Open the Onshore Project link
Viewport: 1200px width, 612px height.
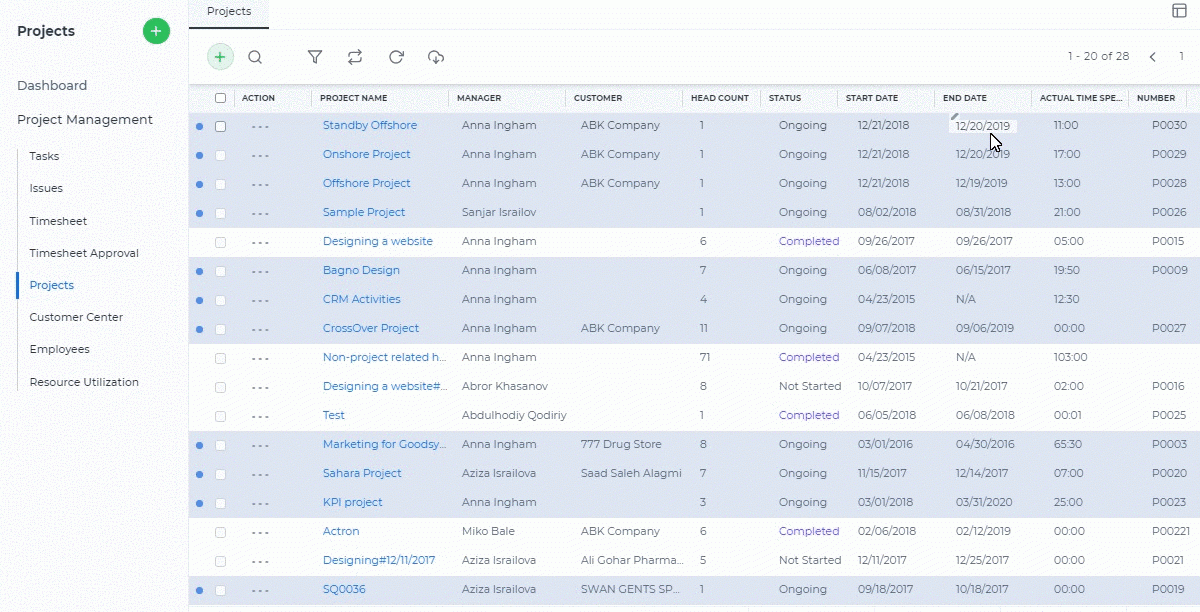pyautogui.click(x=367, y=154)
